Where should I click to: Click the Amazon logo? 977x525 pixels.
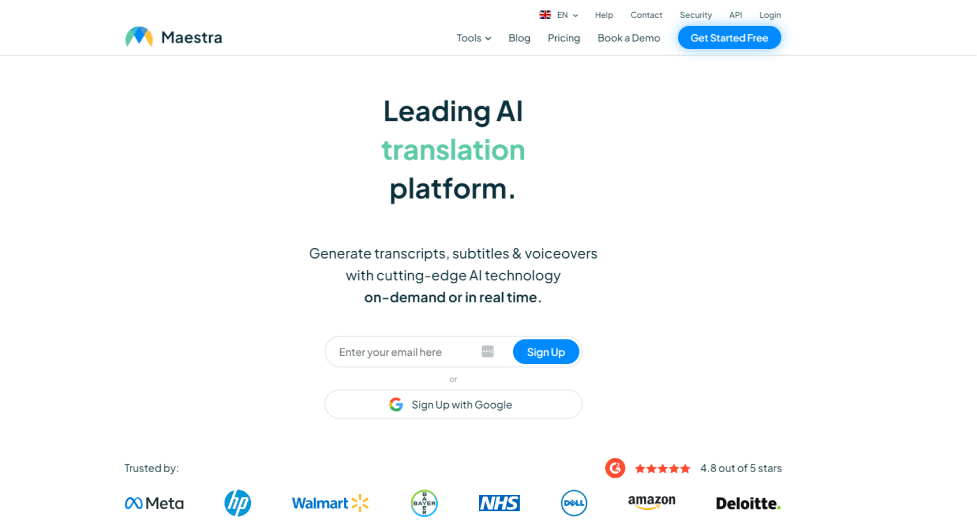[651, 502]
